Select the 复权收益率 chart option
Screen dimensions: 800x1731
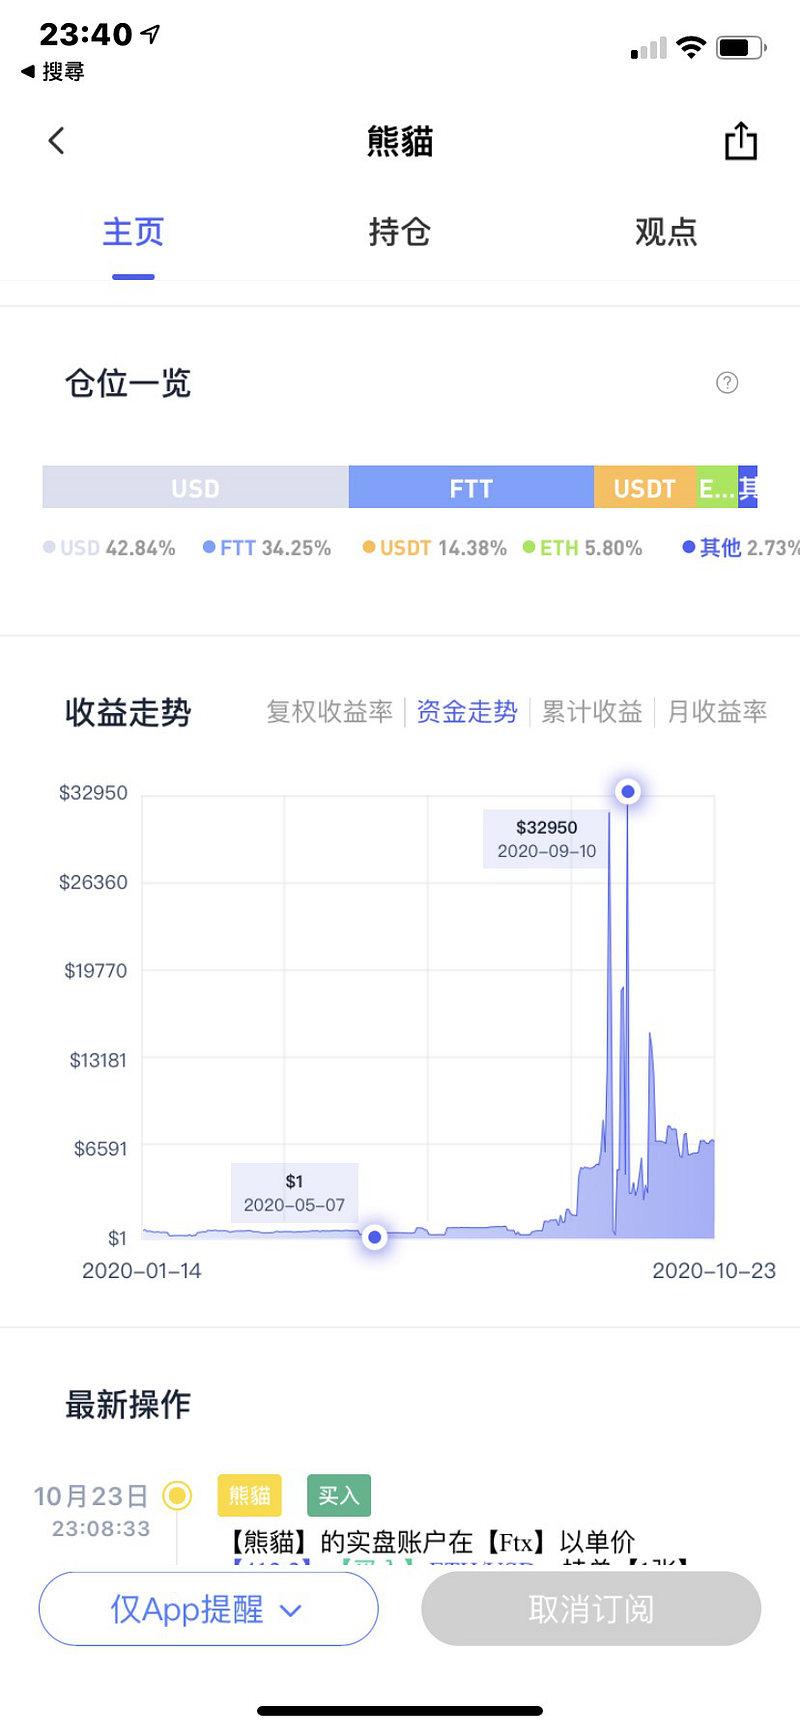pyautogui.click(x=330, y=712)
